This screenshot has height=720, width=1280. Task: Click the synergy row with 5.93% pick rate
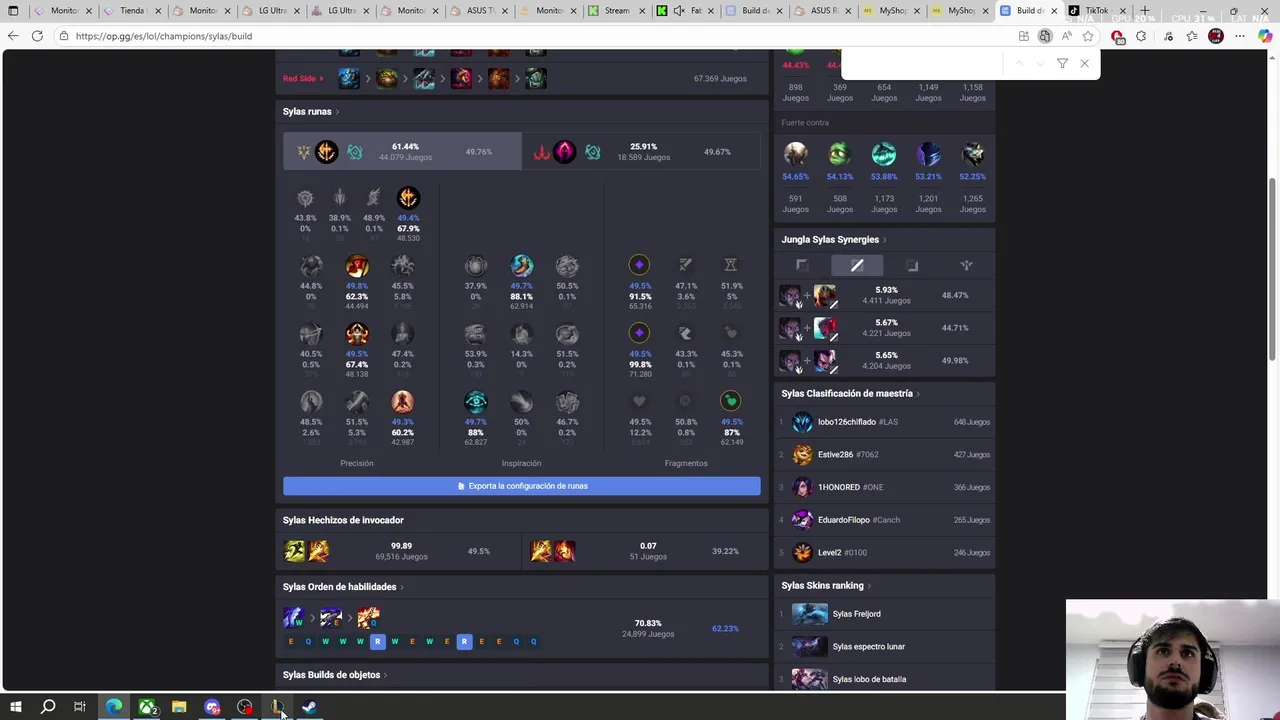pyautogui.click(x=885, y=295)
